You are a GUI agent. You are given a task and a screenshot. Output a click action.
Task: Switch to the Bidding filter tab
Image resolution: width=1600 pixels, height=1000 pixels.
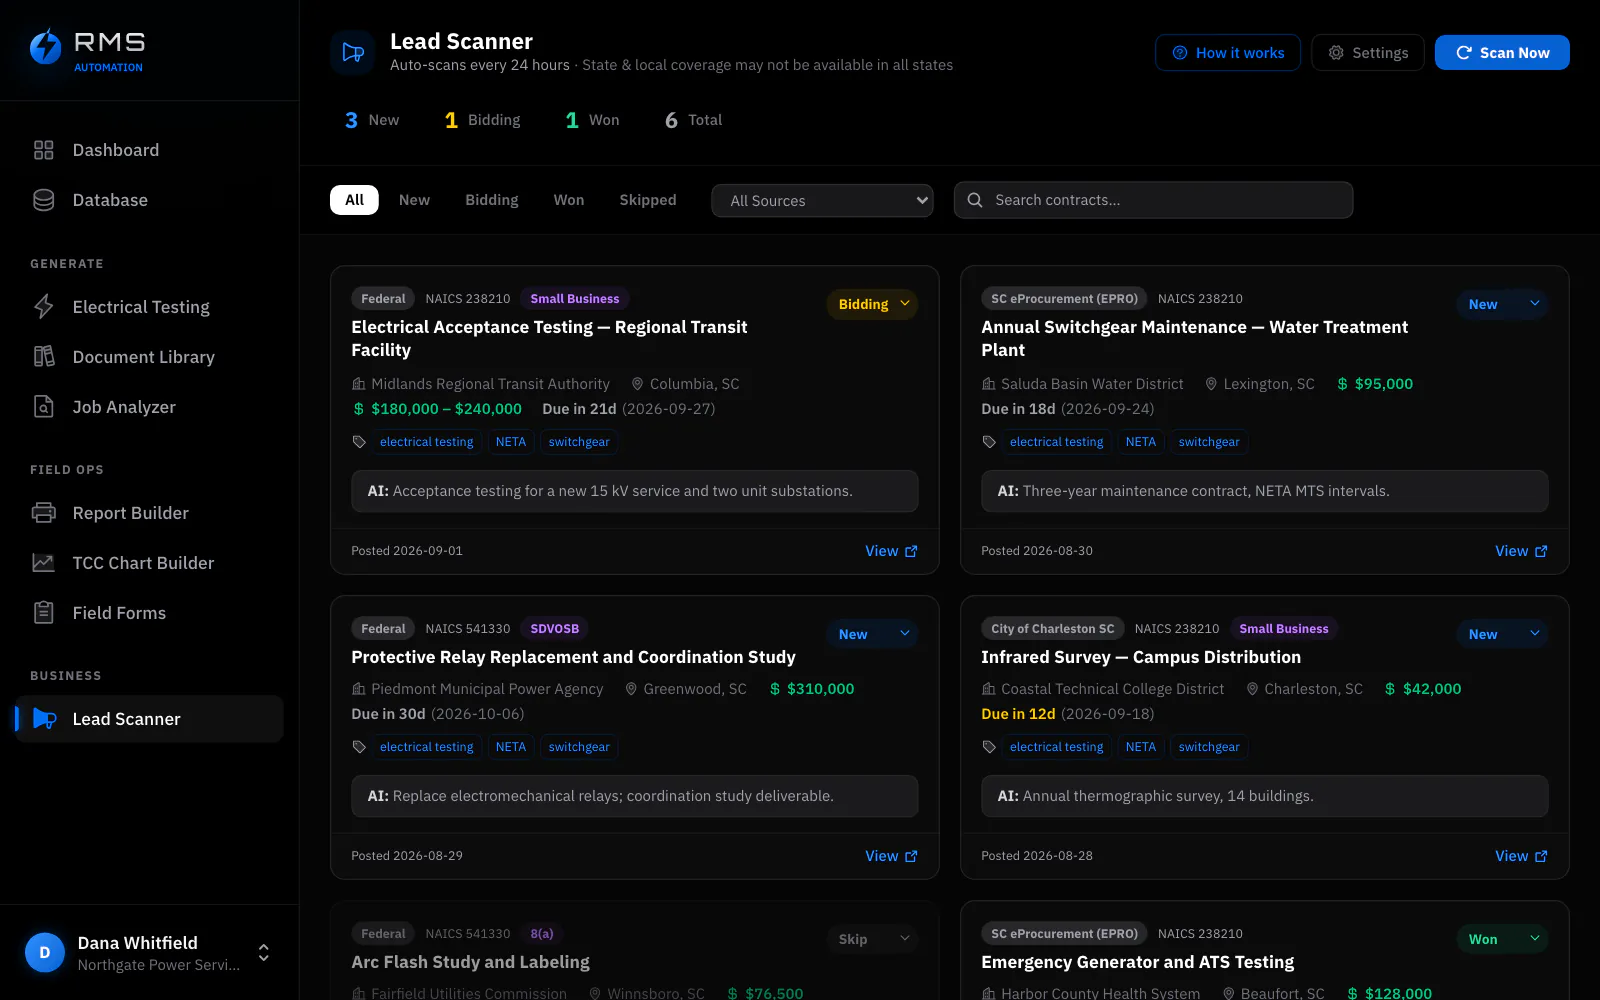[x=492, y=200]
